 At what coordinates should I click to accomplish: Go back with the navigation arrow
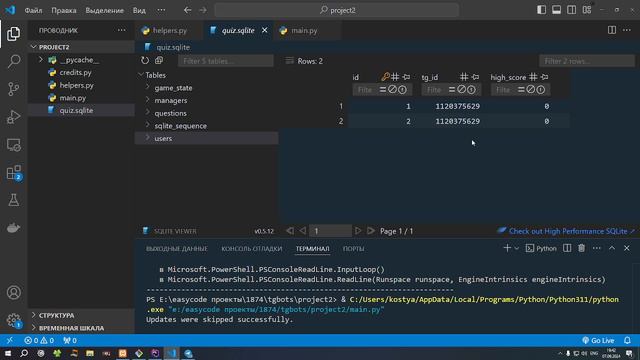pyautogui.click(x=187, y=10)
